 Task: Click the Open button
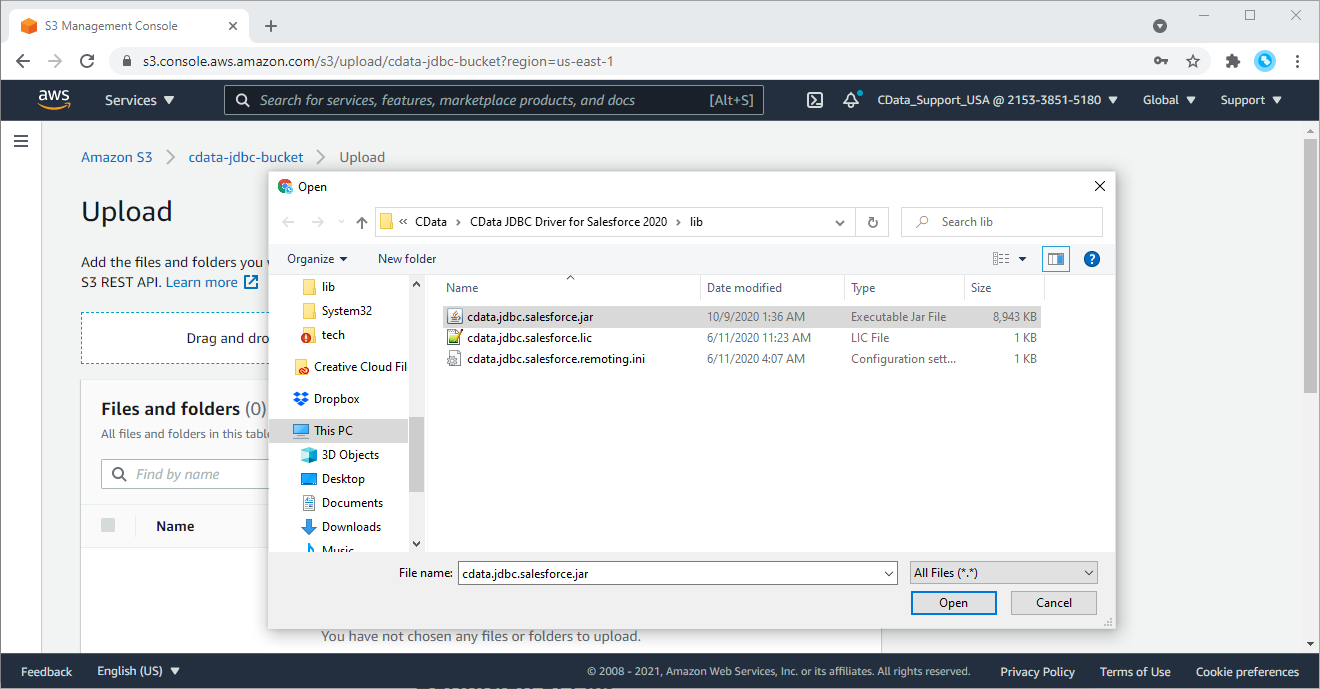coord(953,603)
